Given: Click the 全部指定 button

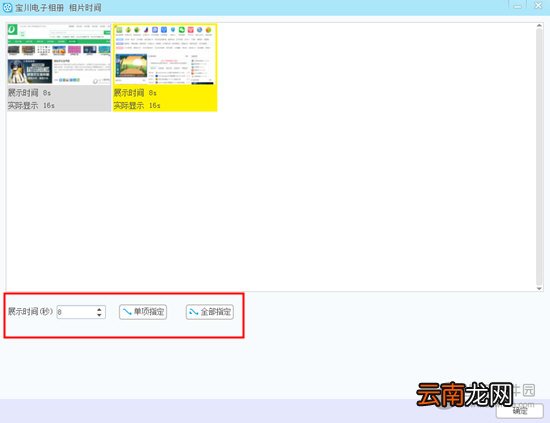Looking at the screenshot, I should point(209,312).
